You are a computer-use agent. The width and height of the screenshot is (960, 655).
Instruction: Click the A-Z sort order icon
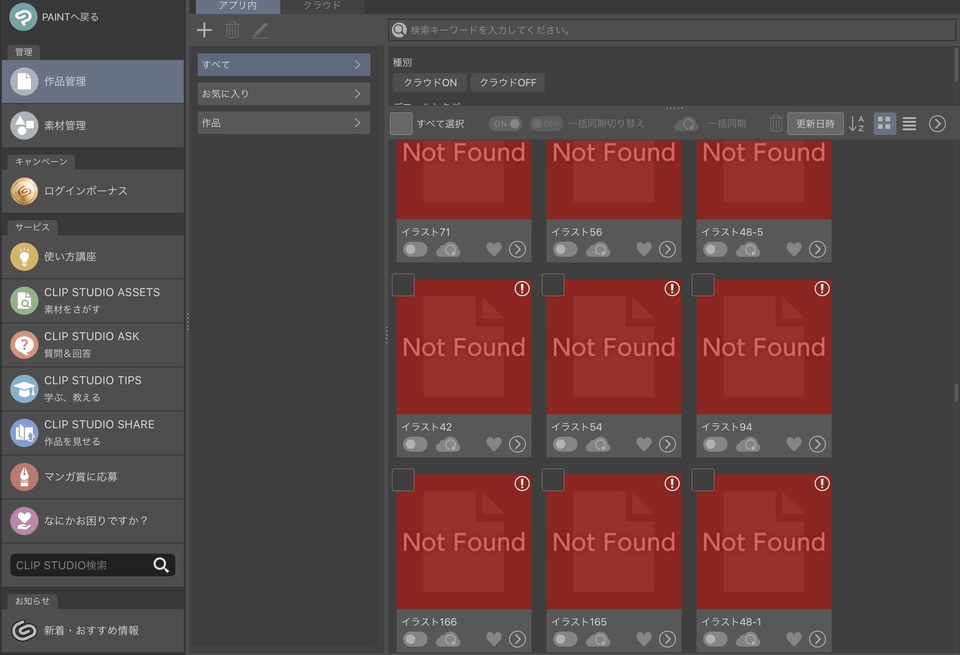[x=857, y=124]
